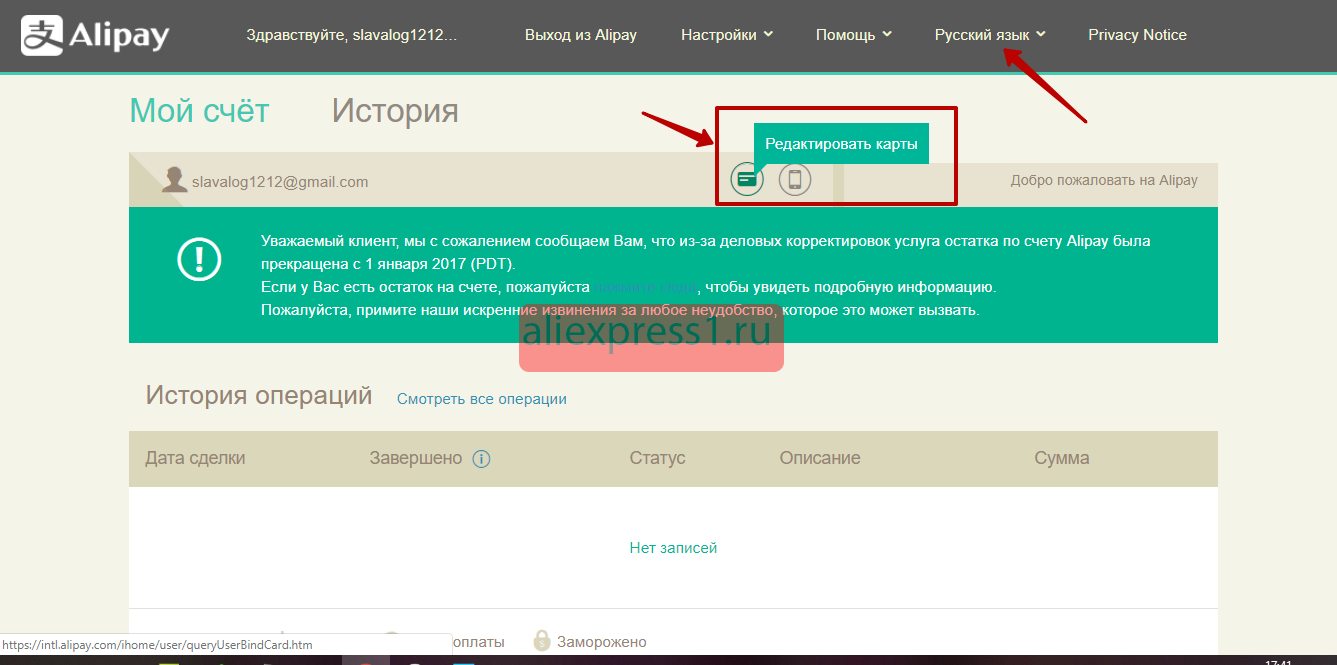Click the card edit icon
This screenshot has width=1337, height=665.
(x=746, y=180)
